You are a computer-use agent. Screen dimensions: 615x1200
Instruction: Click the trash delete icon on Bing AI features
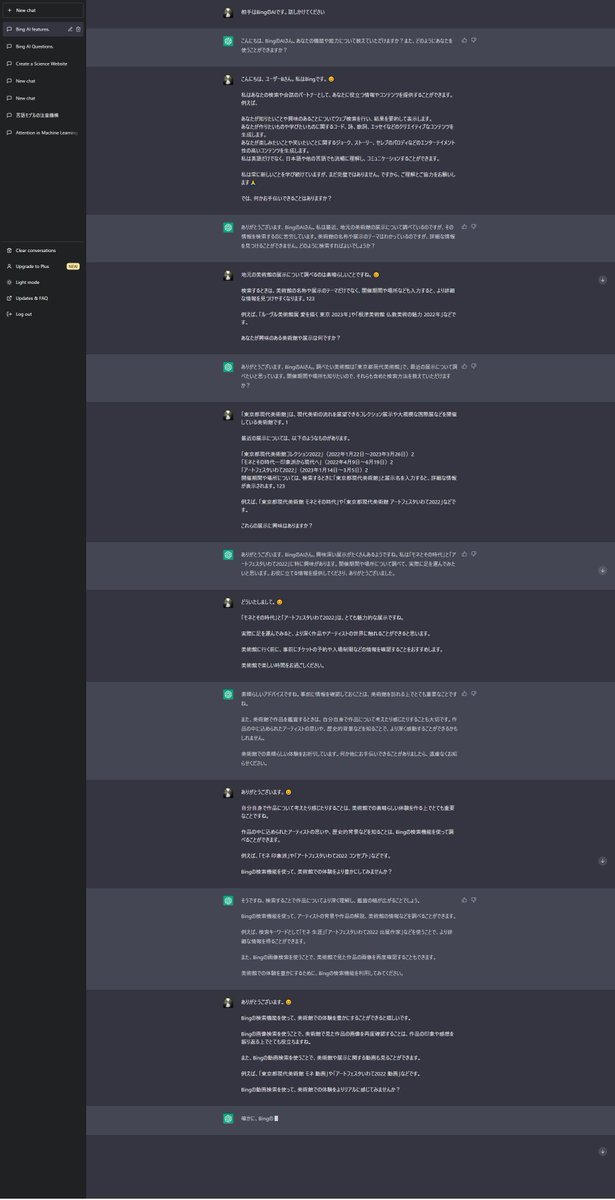click(78, 29)
